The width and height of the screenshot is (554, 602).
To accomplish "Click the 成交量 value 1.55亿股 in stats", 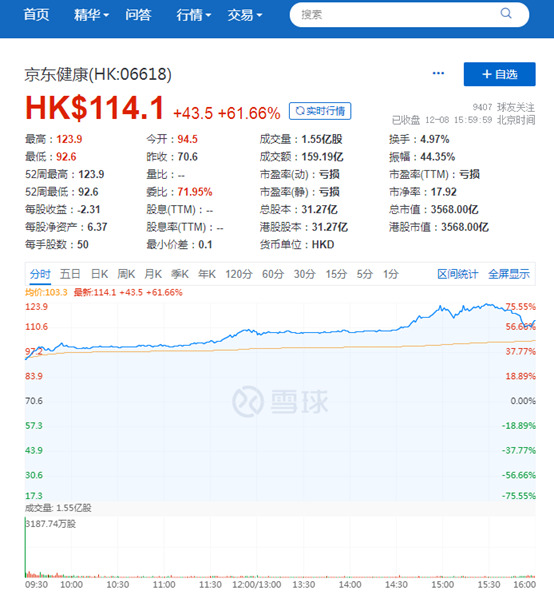I will tap(322, 139).
